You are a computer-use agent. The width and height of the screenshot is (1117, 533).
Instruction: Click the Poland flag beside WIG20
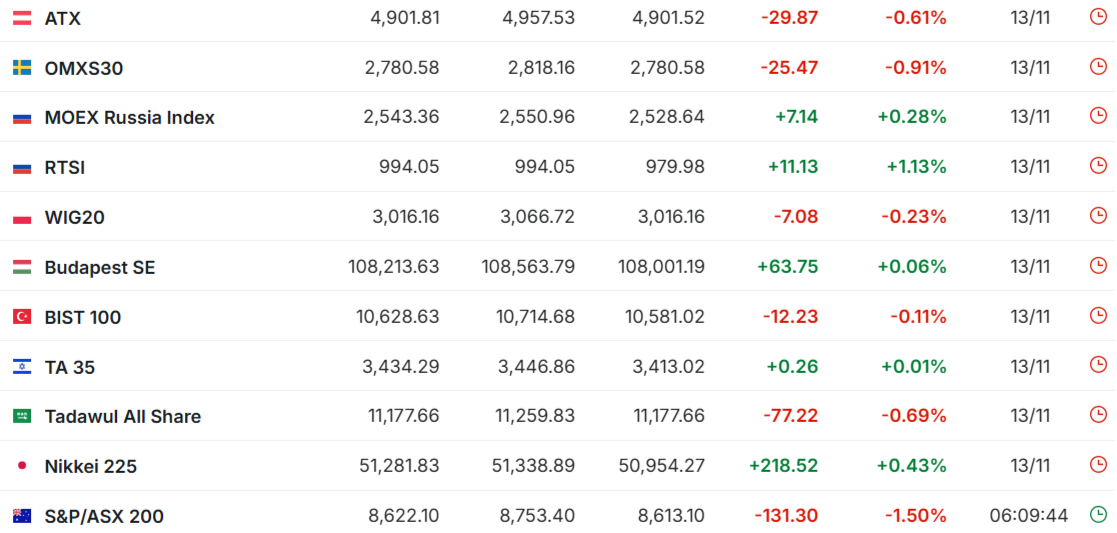[21, 217]
